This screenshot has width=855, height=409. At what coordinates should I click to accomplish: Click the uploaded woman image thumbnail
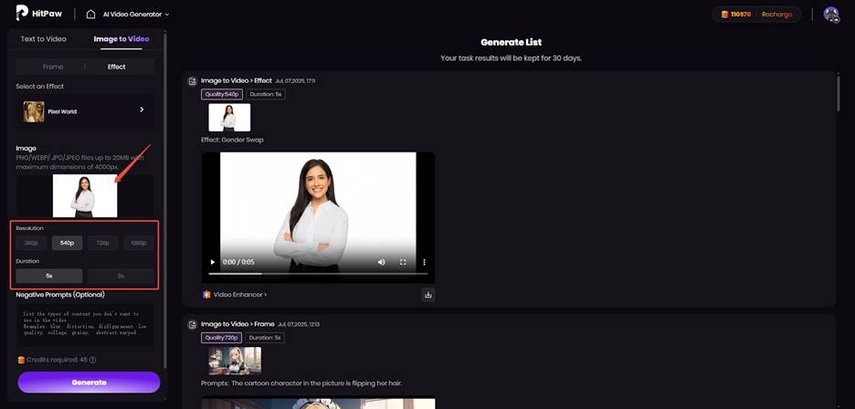(85, 196)
